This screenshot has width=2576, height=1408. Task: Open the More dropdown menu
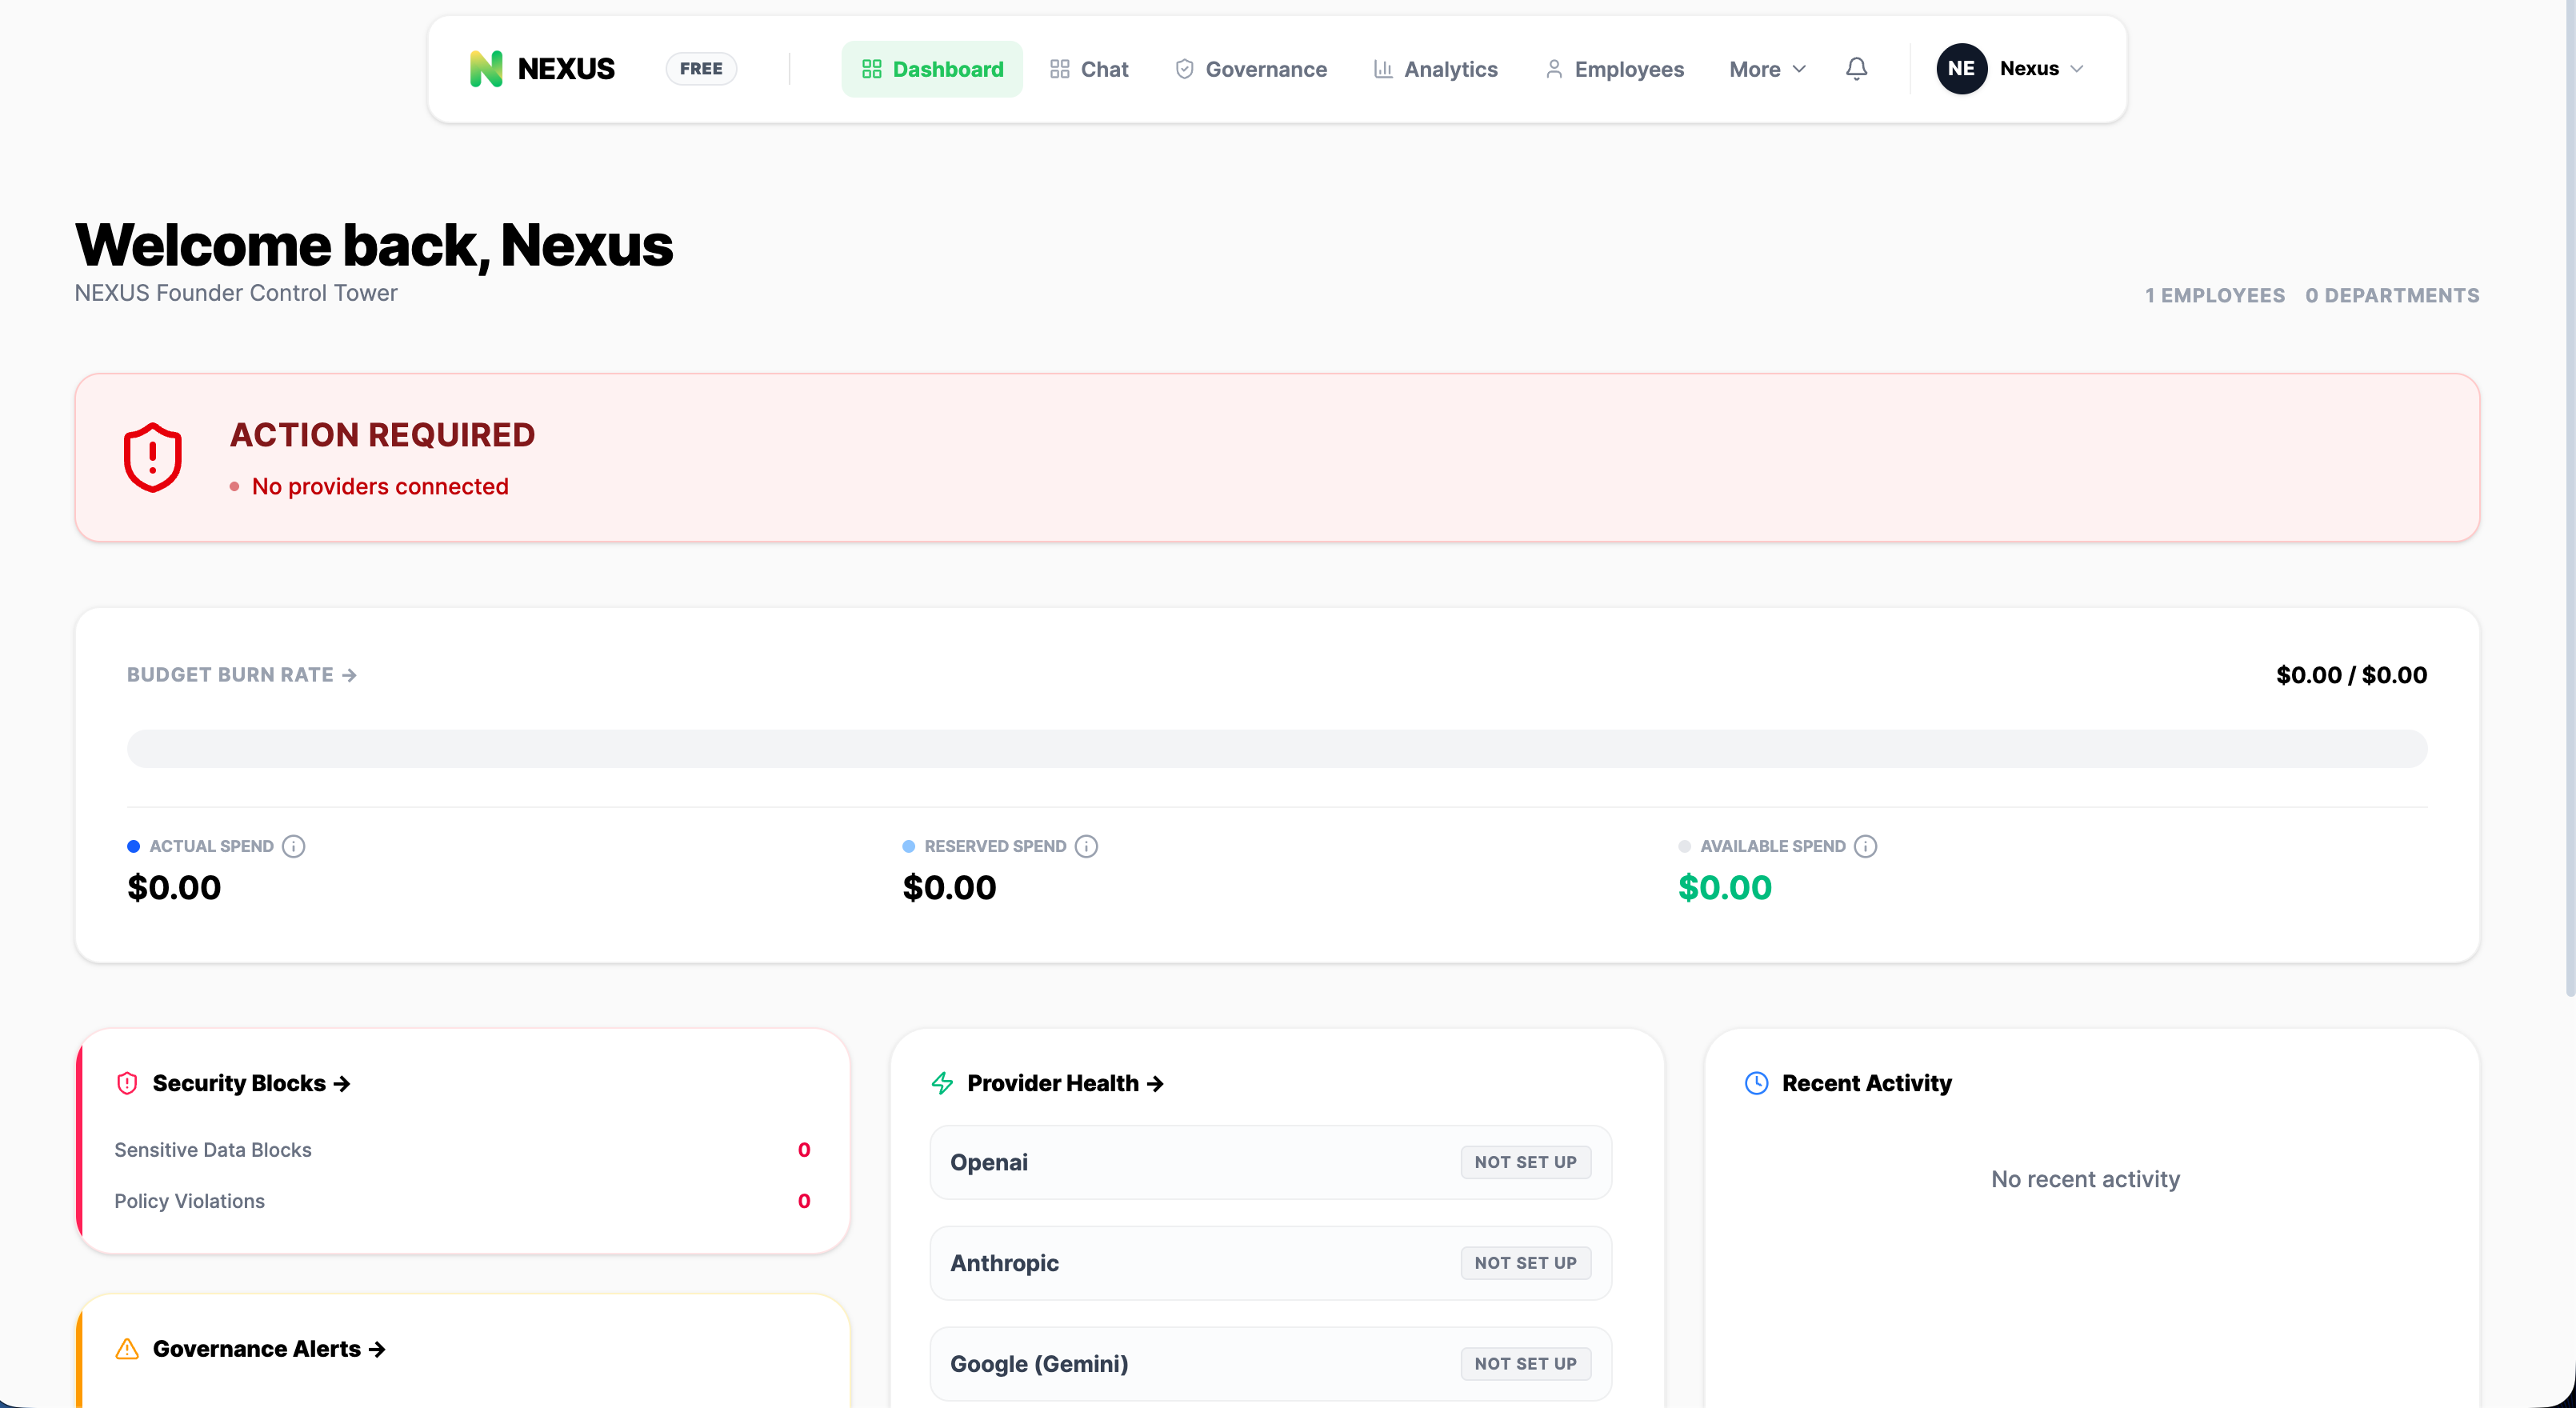tap(1767, 69)
